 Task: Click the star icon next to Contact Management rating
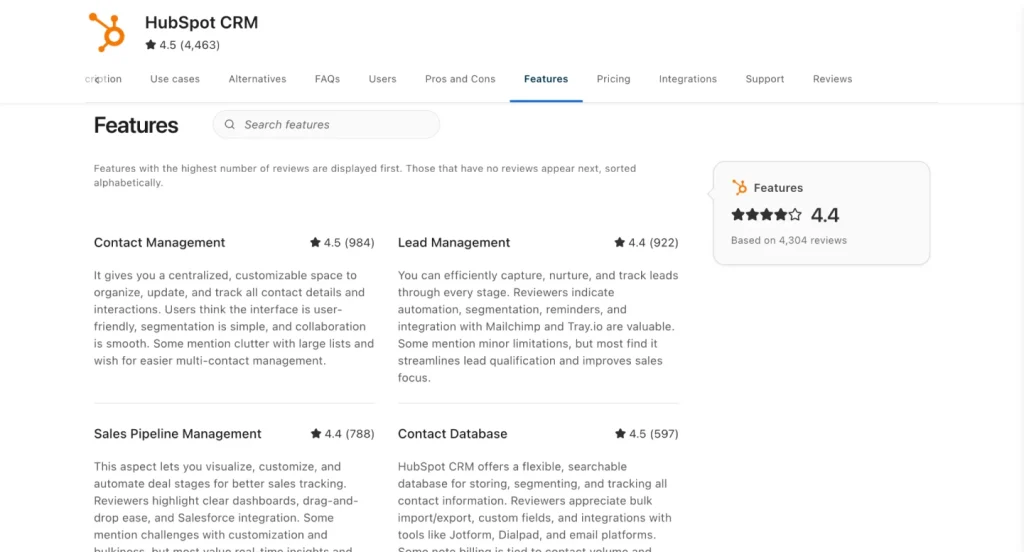(x=315, y=242)
